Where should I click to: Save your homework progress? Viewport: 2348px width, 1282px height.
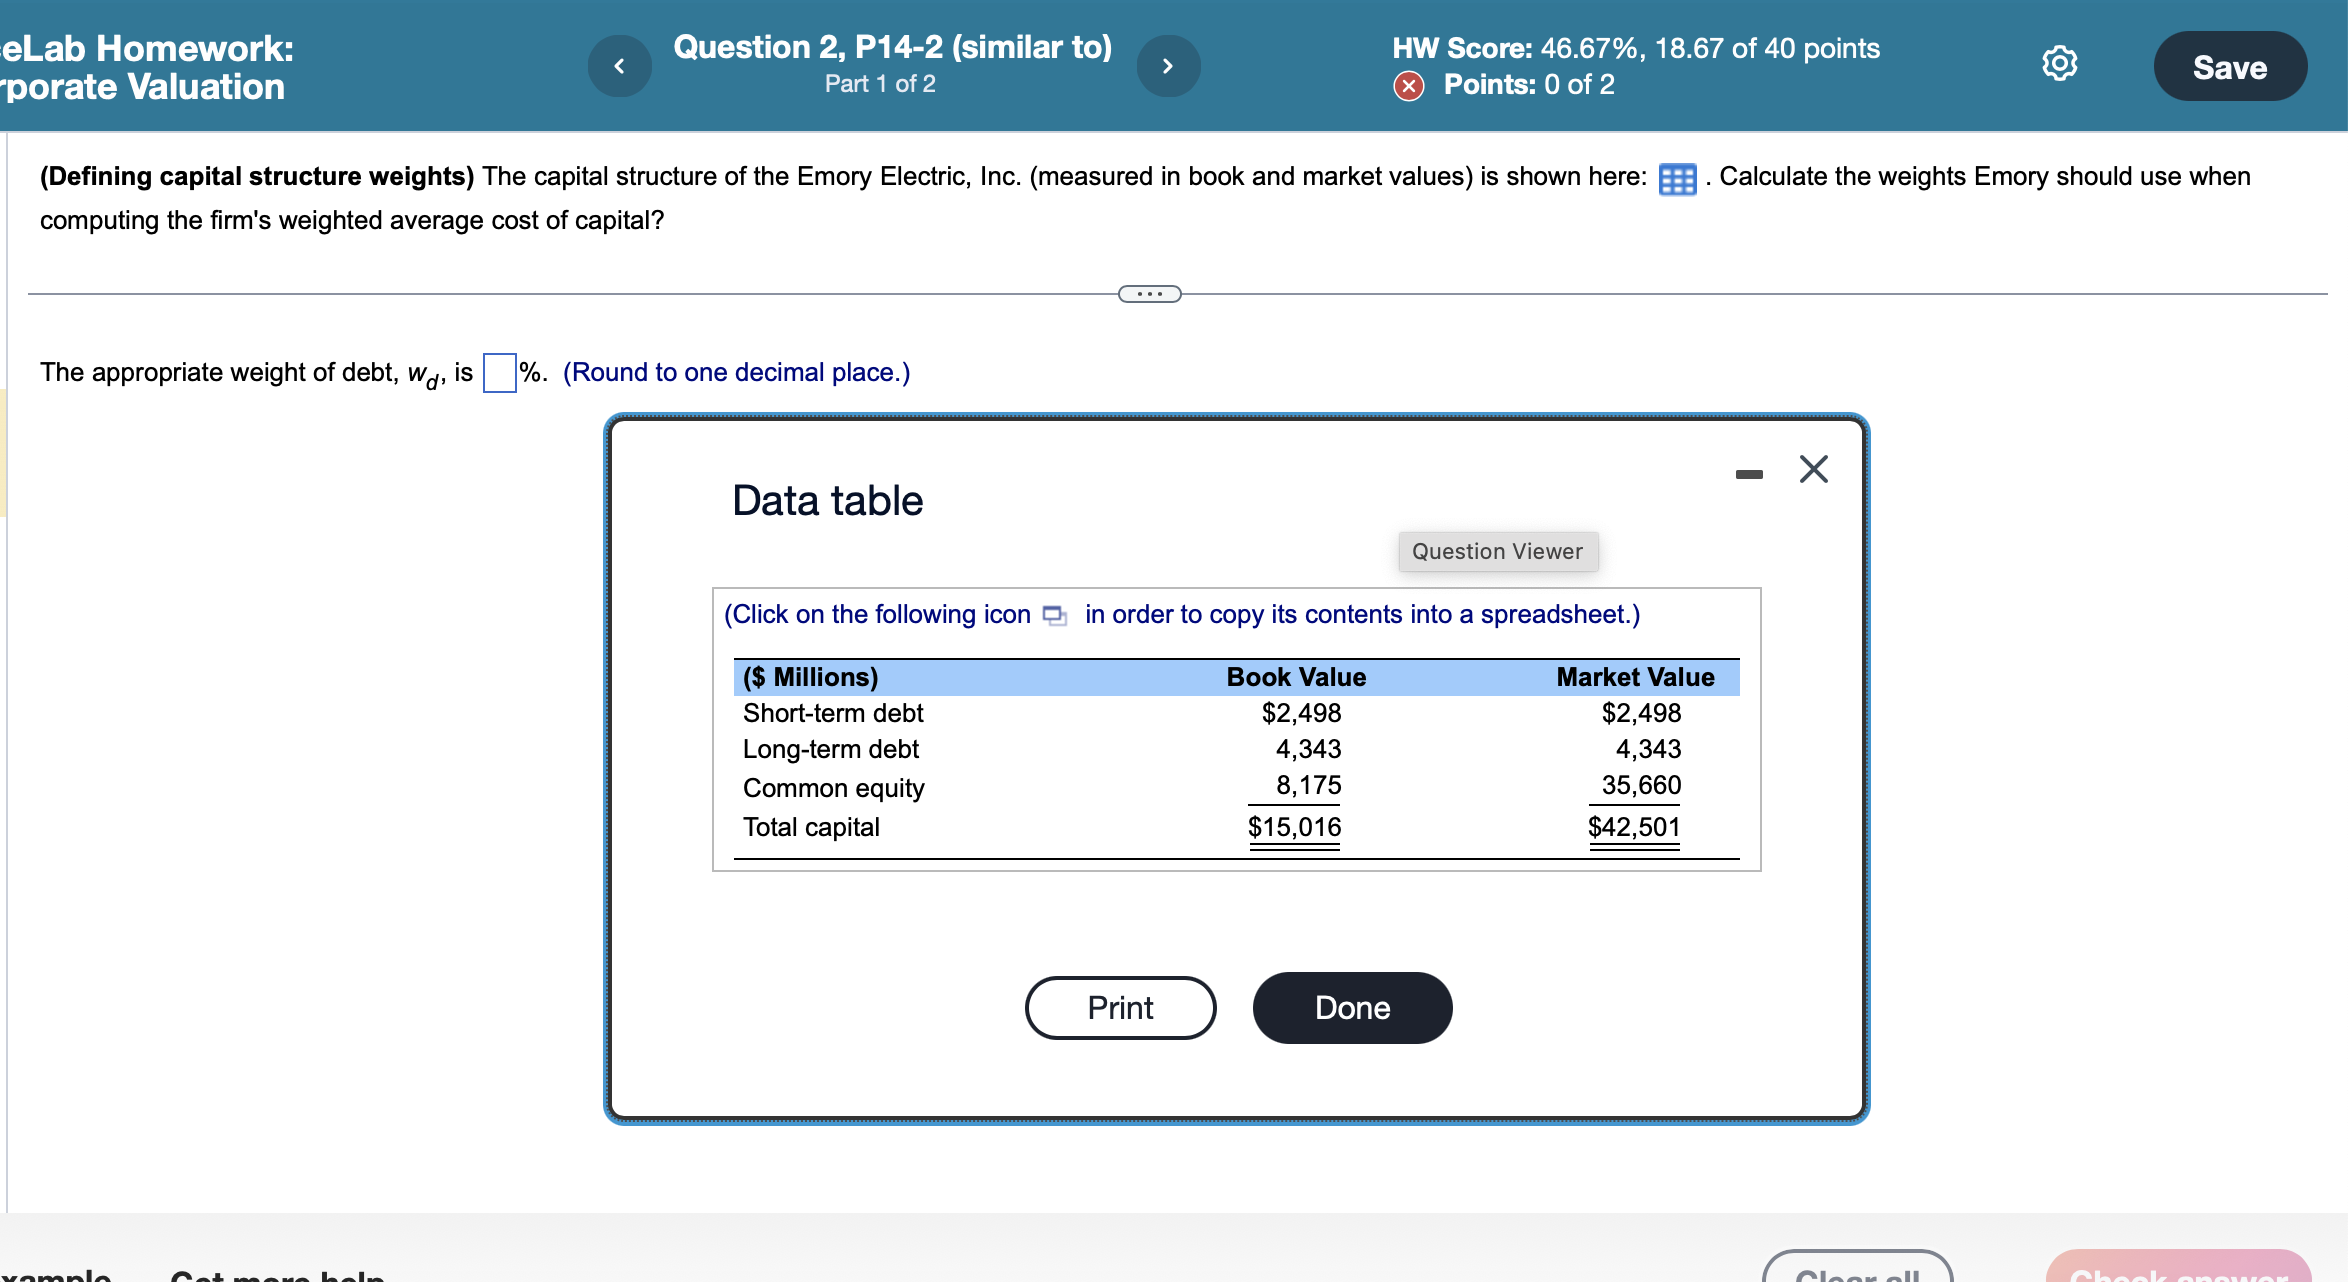click(x=2230, y=66)
